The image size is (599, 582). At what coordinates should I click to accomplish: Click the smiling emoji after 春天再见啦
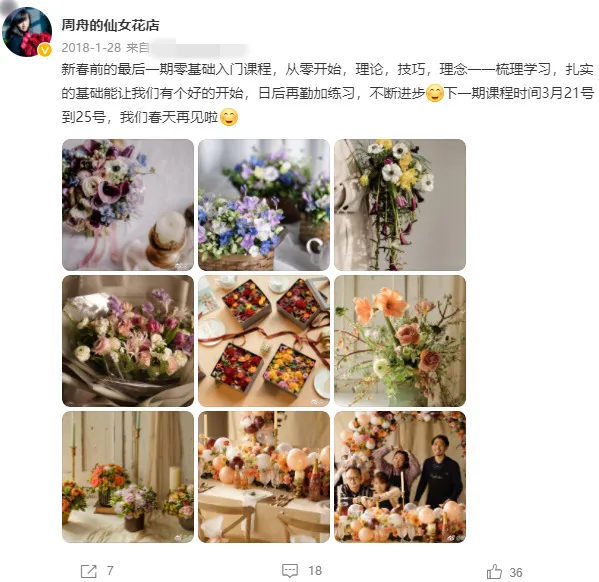click(x=229, y=117)
